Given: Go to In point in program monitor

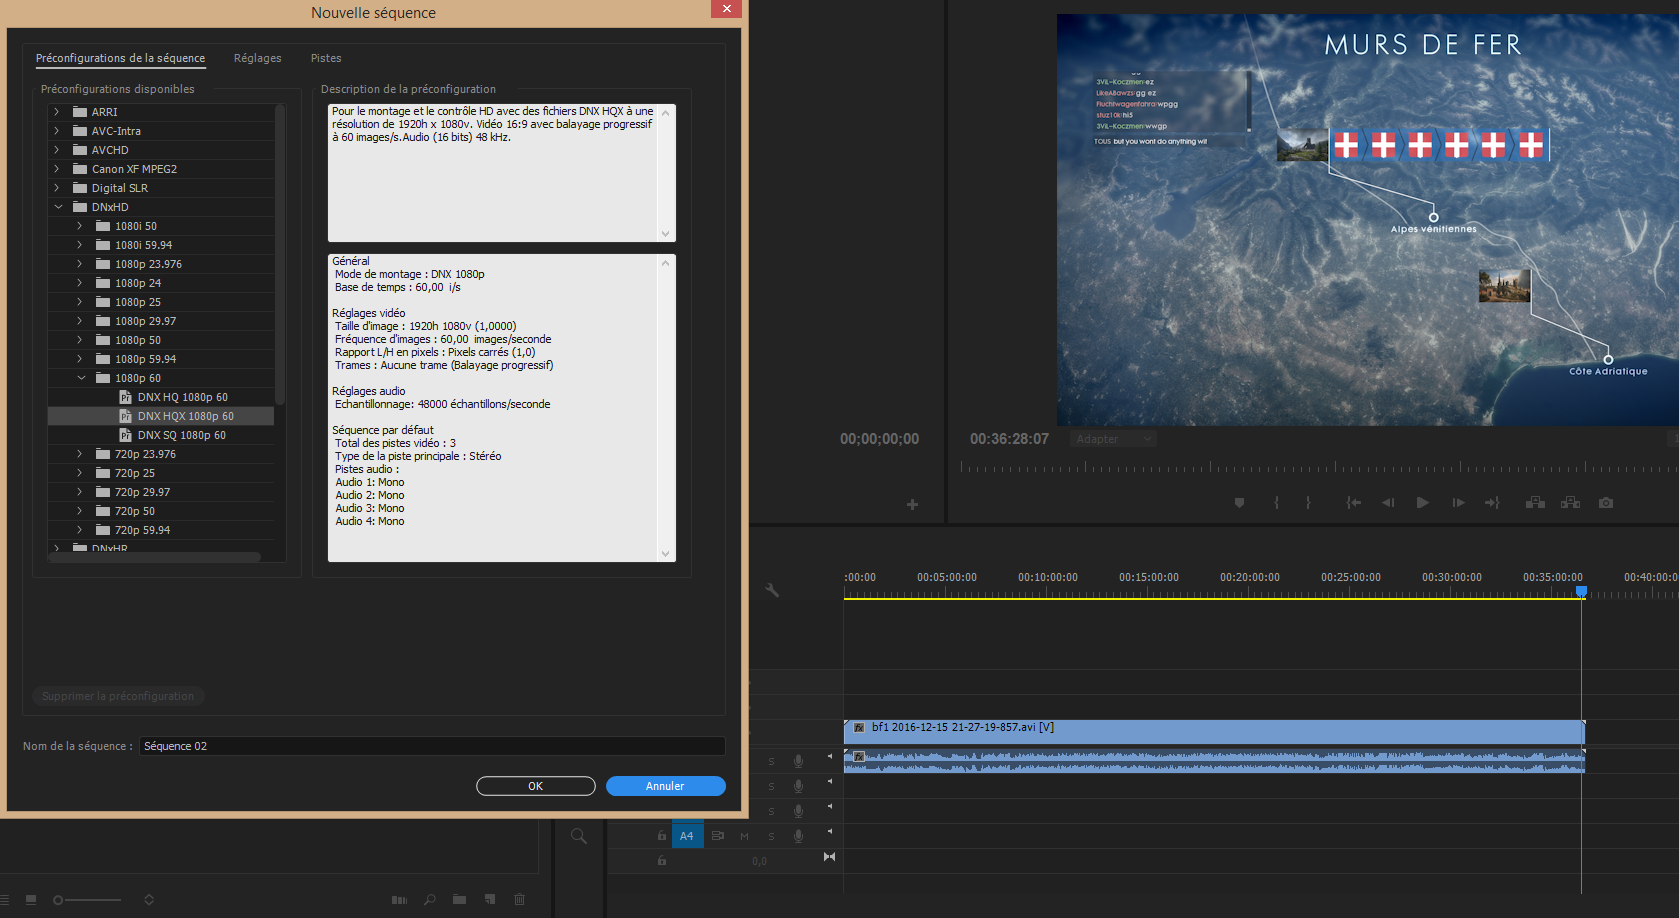Looking at the screenshot, I should pyautogui.click(x=1353, y=503).
